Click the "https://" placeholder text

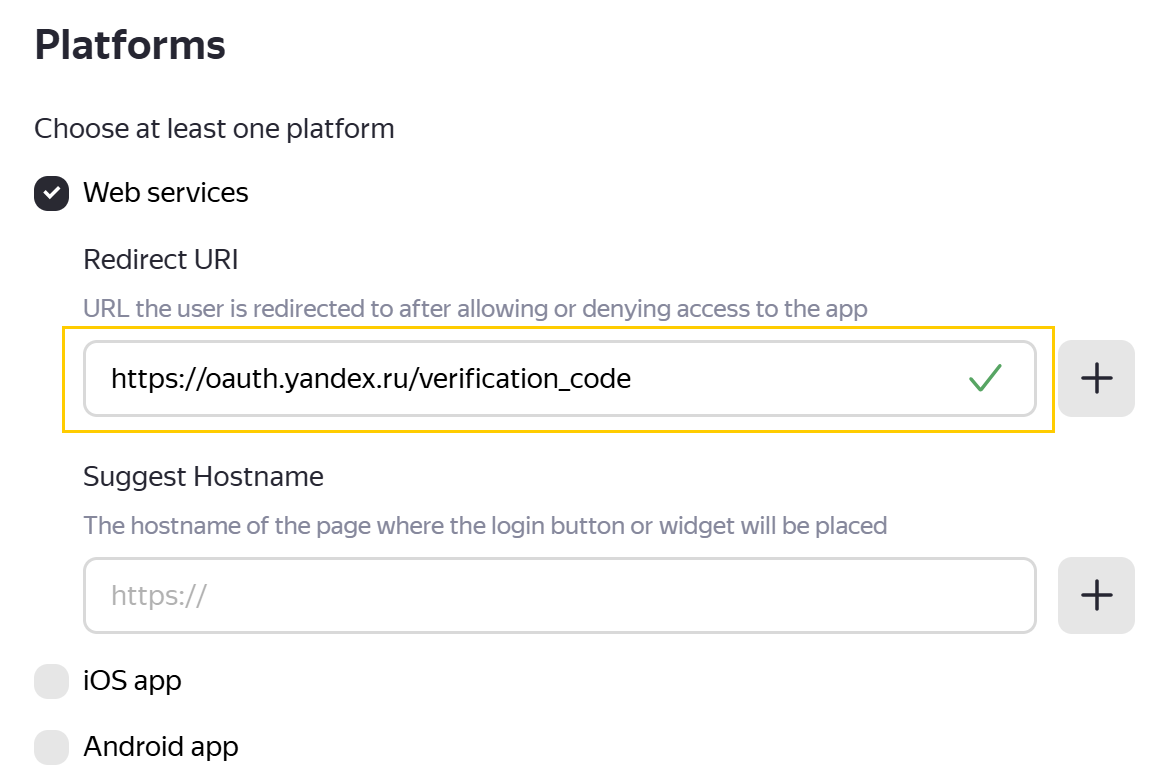[x=158, y=597]
